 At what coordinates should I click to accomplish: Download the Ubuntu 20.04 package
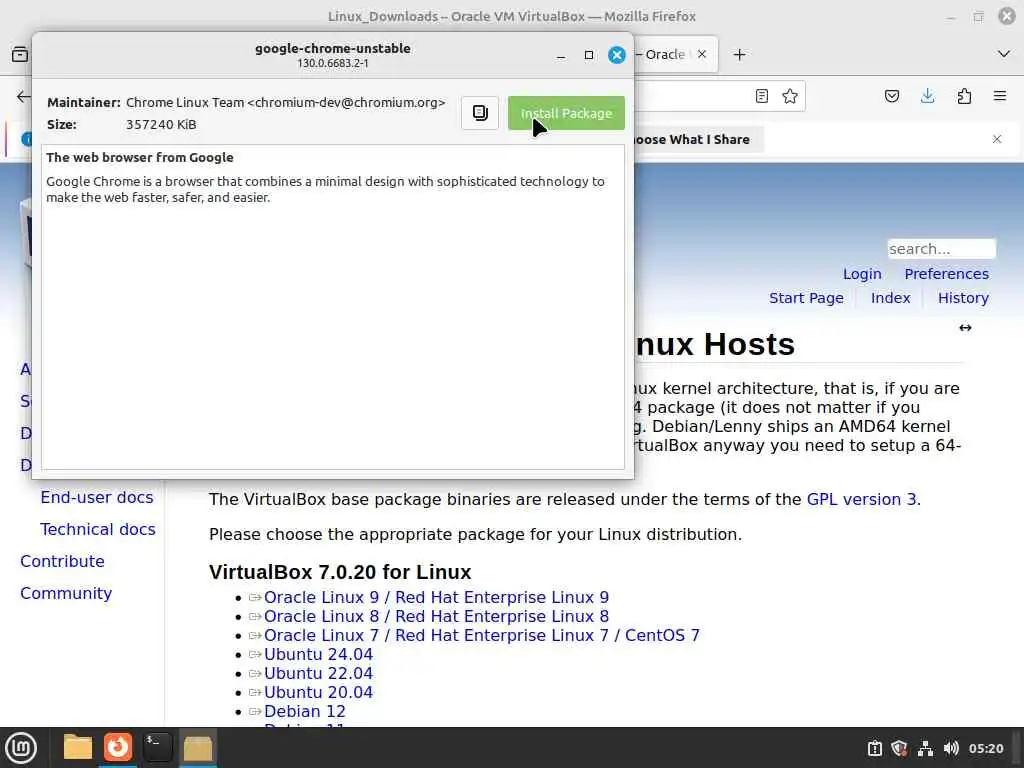click(x=318, y=692)
